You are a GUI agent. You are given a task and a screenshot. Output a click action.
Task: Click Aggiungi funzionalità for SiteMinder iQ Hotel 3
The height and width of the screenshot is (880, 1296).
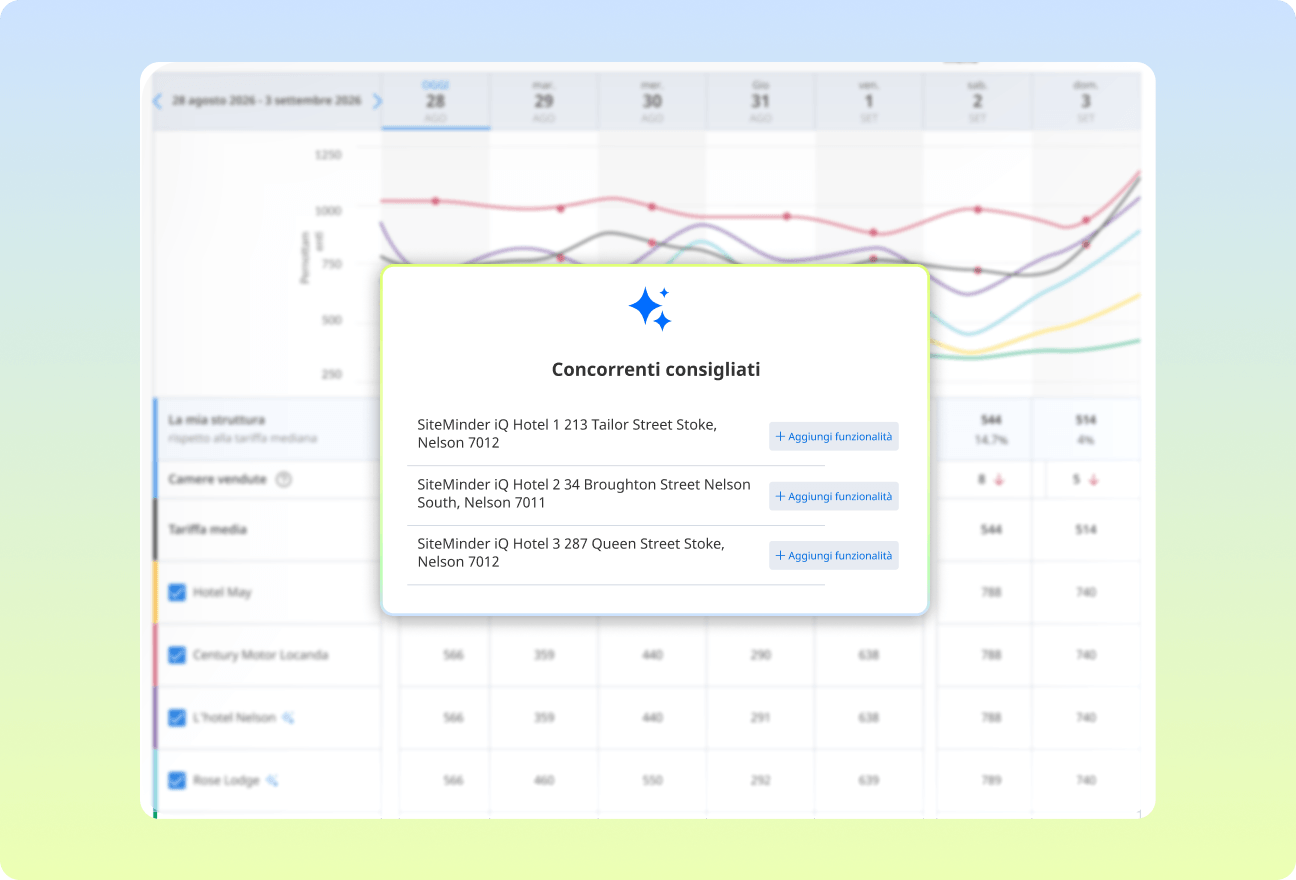[833, 556]
